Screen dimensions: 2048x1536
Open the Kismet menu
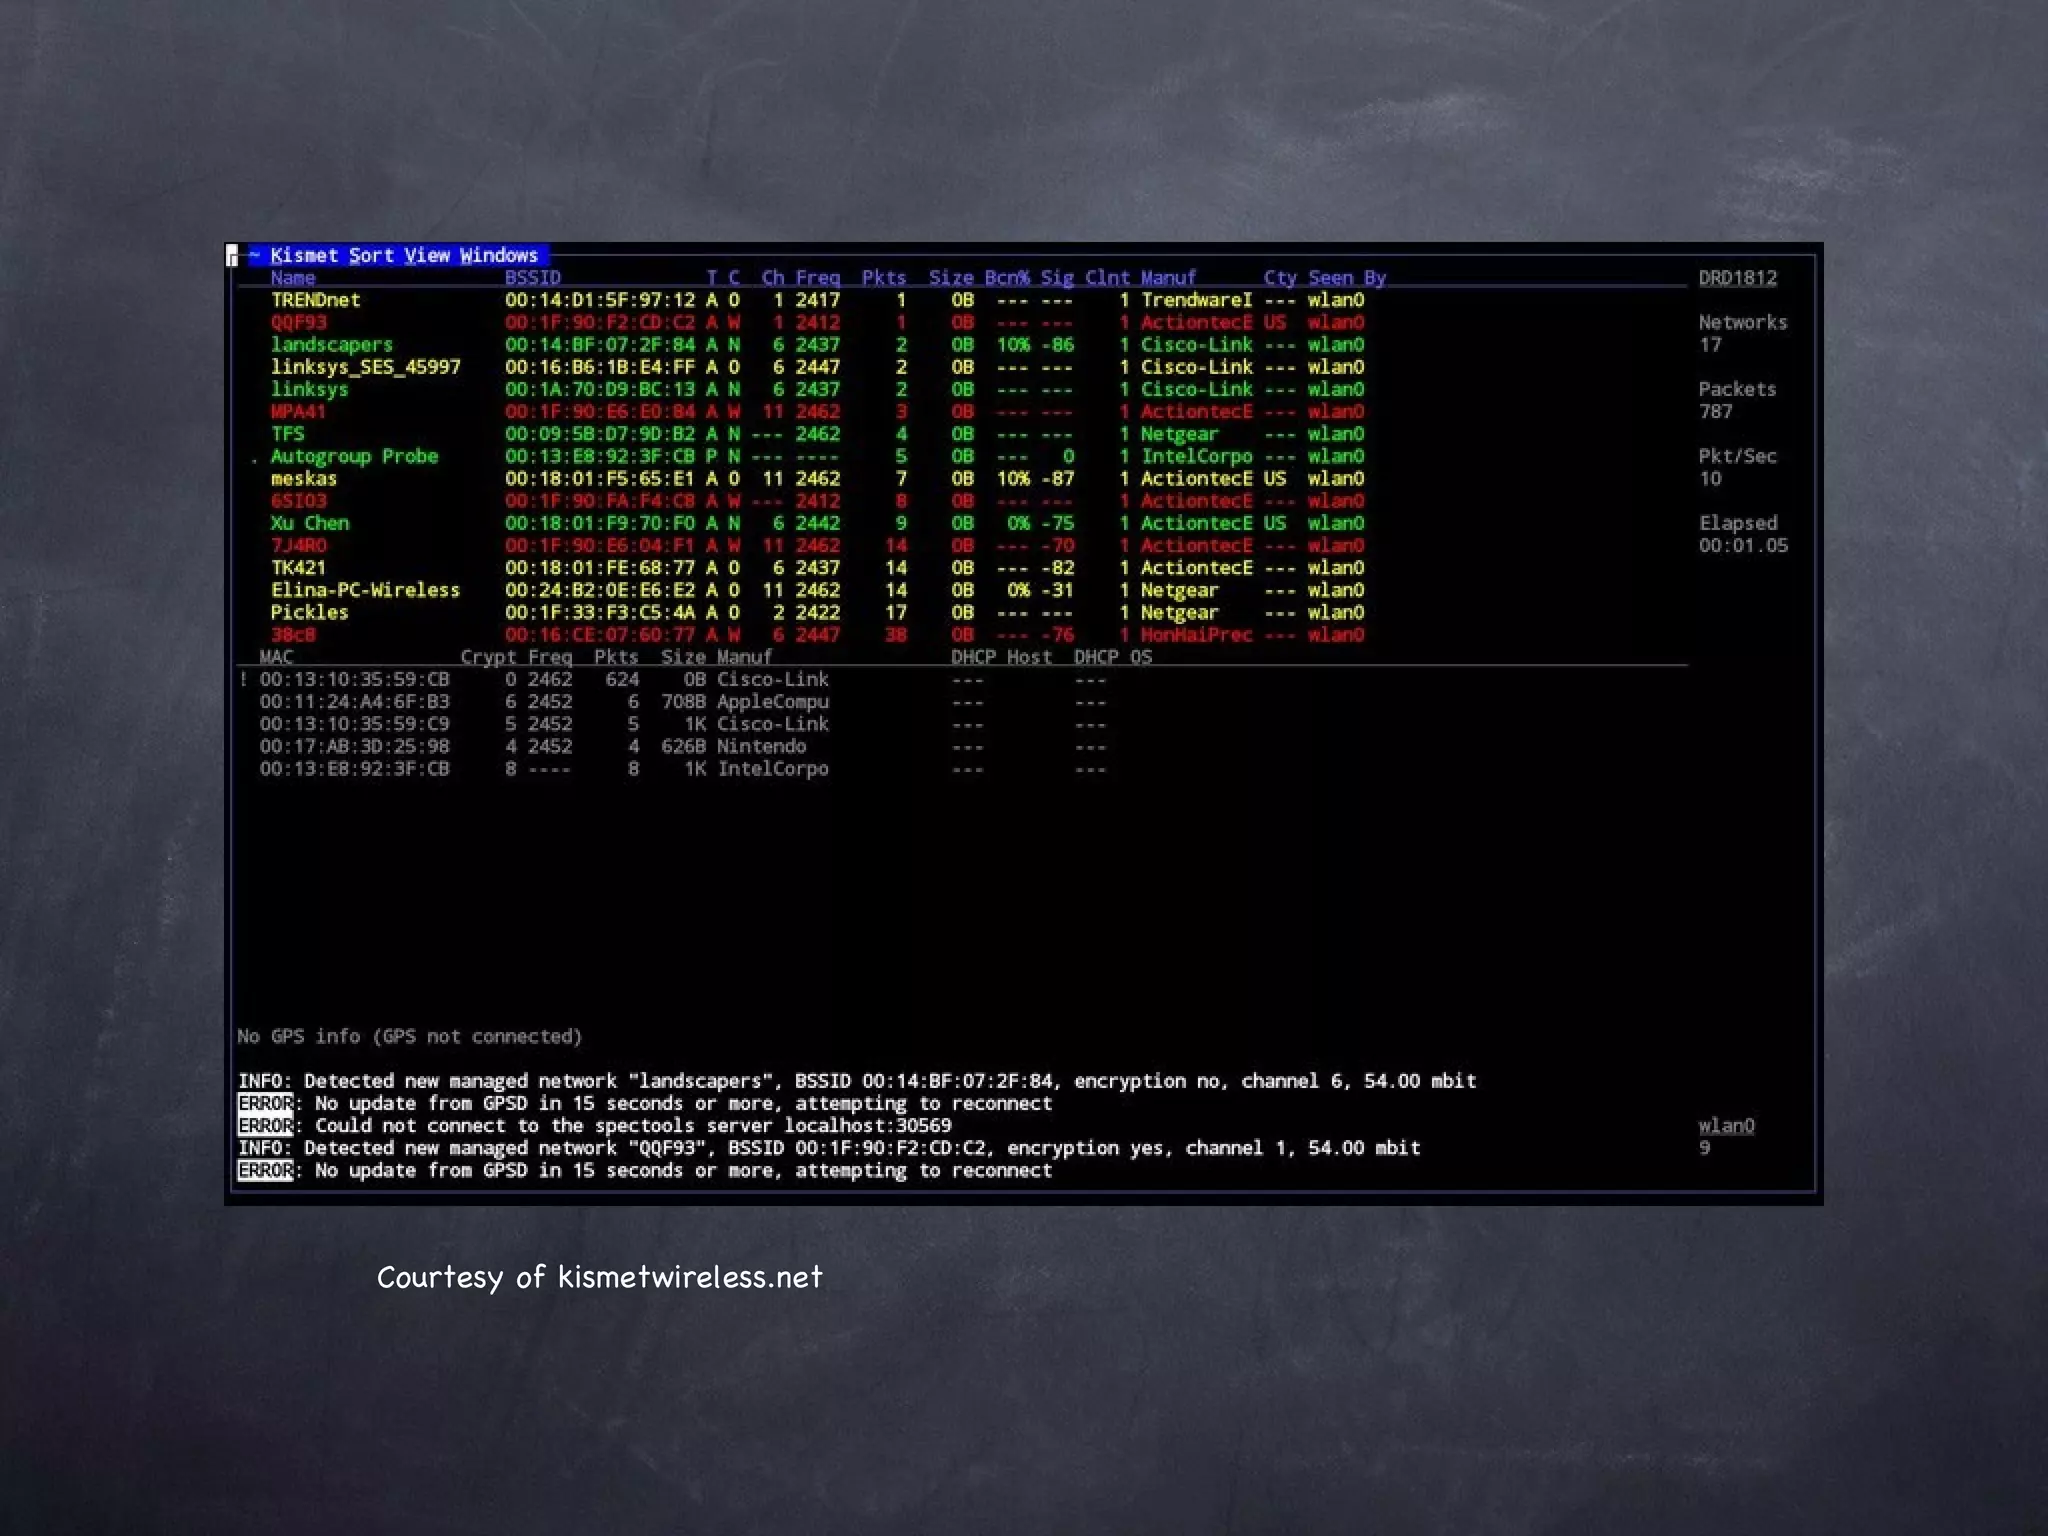click(x=304, y=255)
